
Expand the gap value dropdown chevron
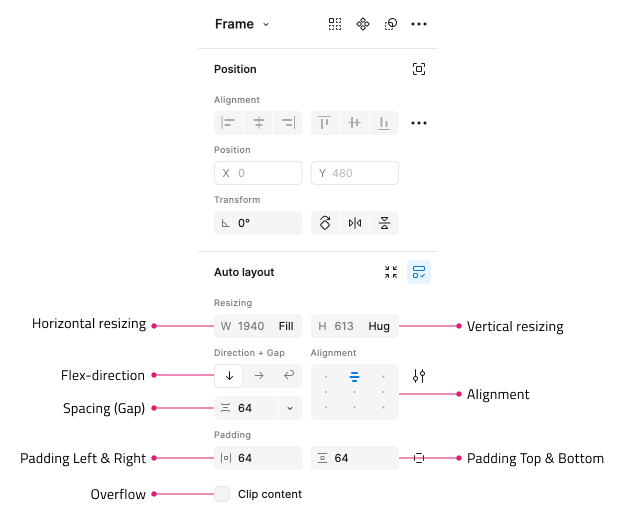(290, 408)
